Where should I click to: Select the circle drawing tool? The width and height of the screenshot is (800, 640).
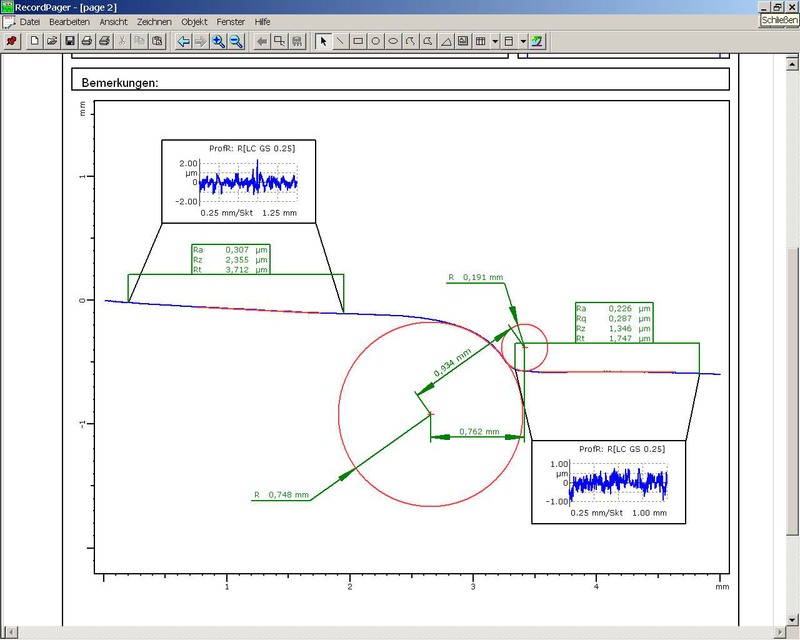[x=376, y=41]
